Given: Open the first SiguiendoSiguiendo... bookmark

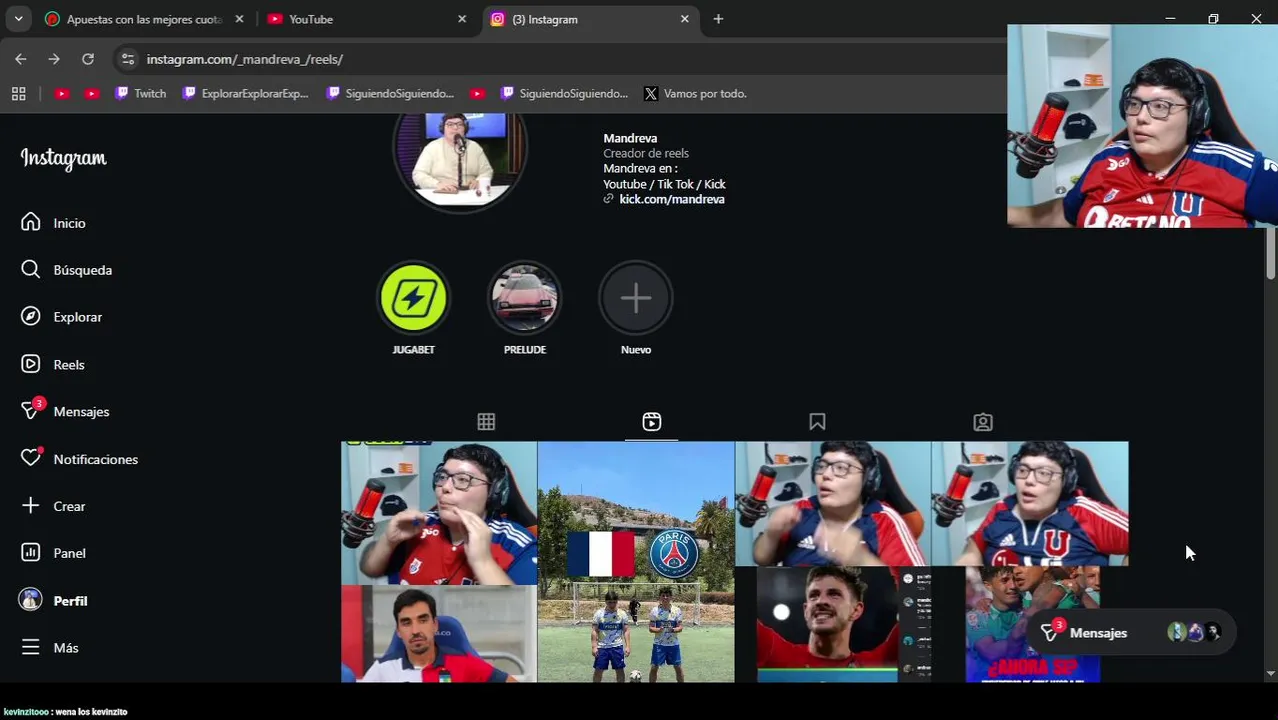Looking at the screenshot, I should click(390, 93).
